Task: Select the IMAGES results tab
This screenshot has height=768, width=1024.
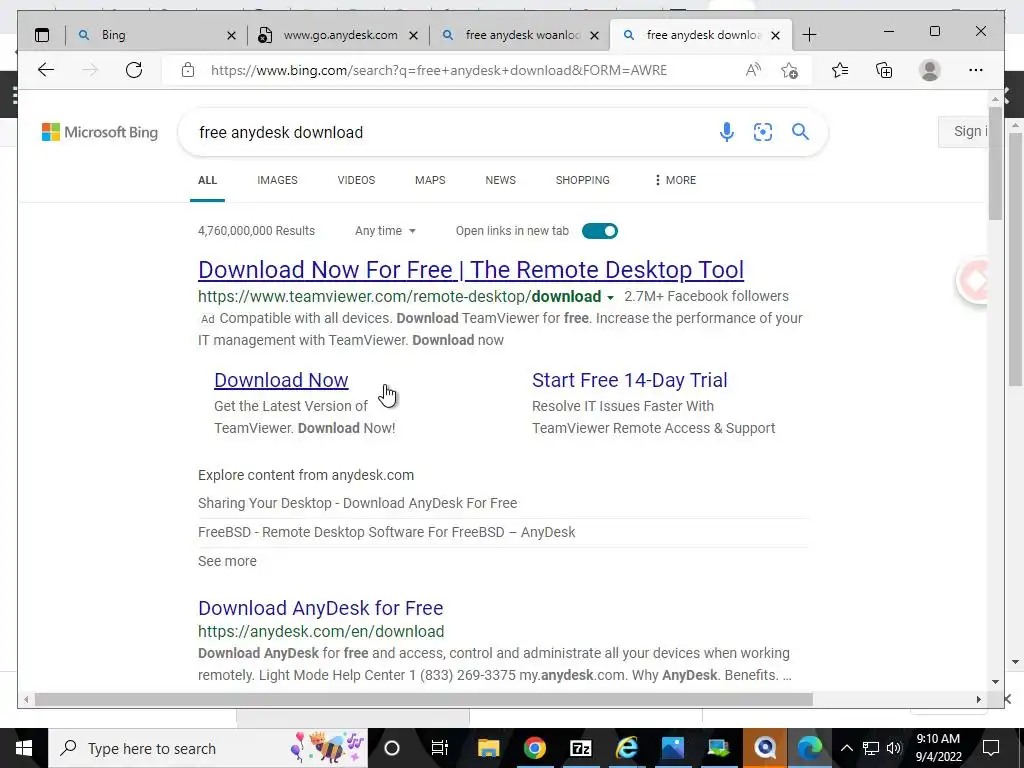Action: [x=277, y=180]
